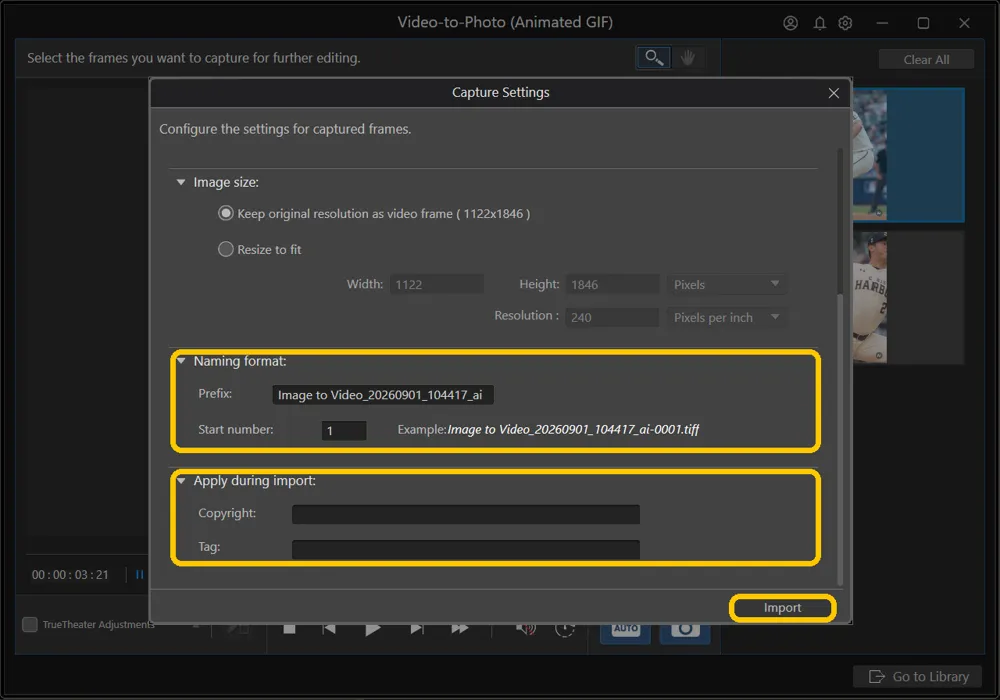Click the Start number field
Screen dimensions: 1000x700
pos(344,430)
